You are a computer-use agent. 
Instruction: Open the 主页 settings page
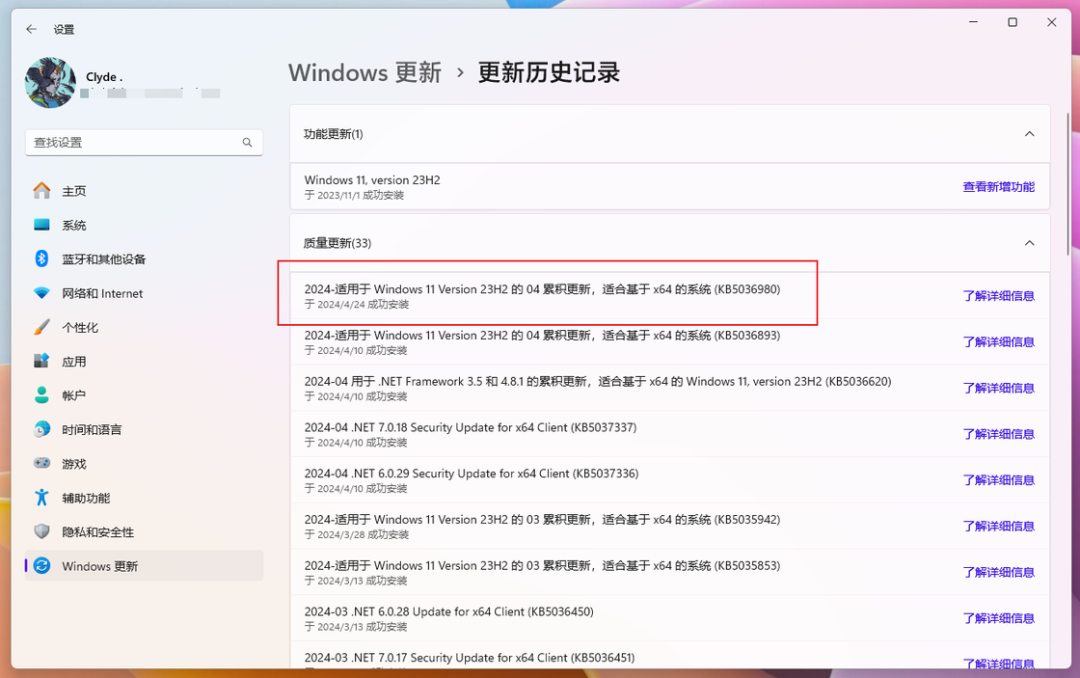[144, 191]
